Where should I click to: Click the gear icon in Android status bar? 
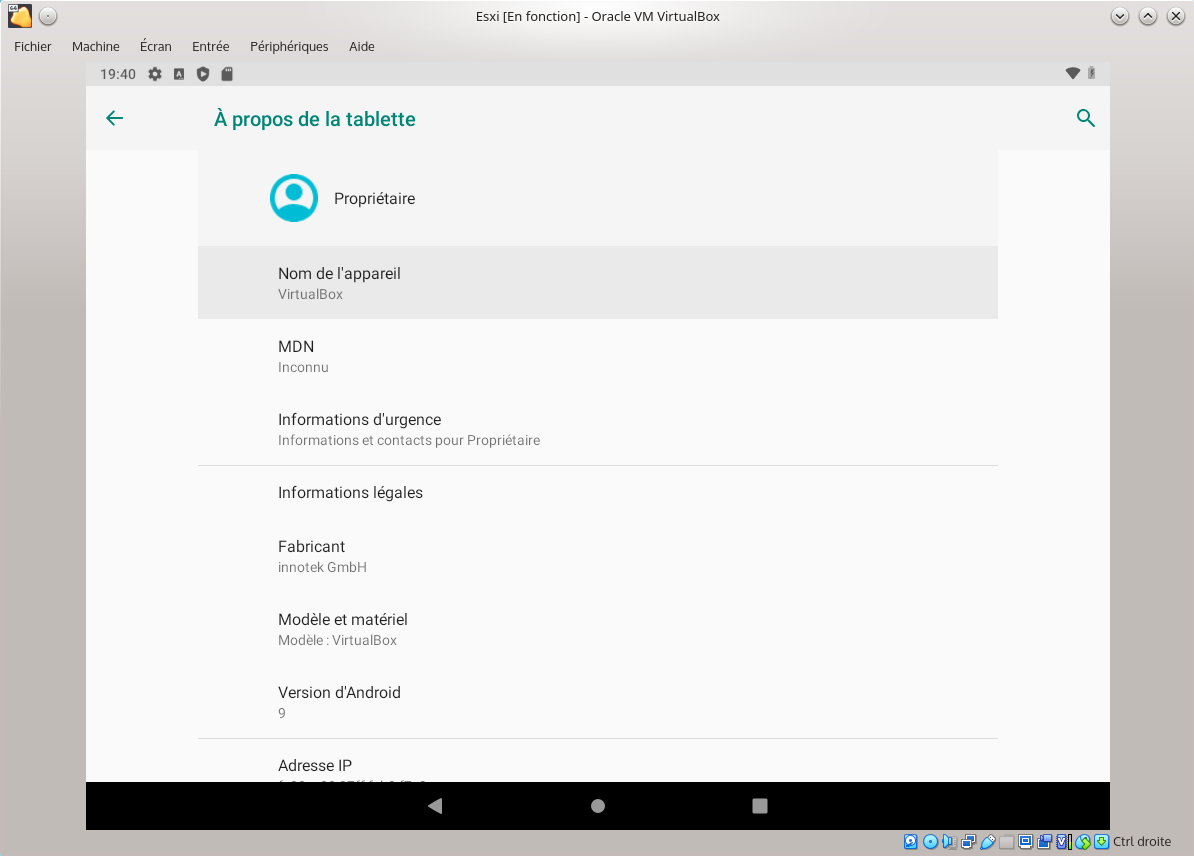pyautogui.click(x=155, y=74)
